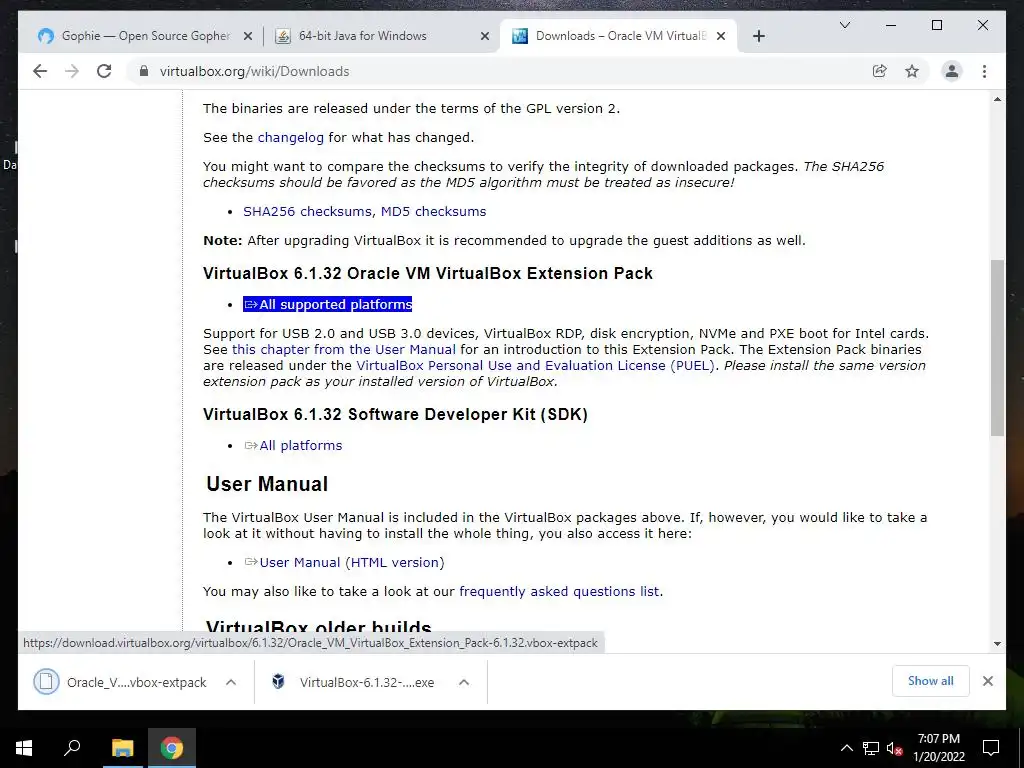Close the 64-bit Java for Windows tab
This screenshot has width=1024, height=768.
[485, 36]
